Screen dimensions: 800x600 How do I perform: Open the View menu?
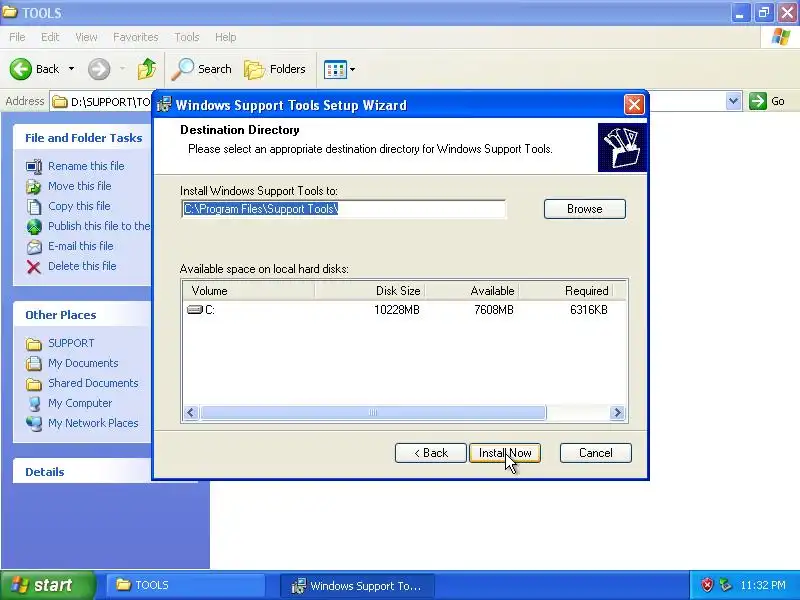(x=86, y=37)
